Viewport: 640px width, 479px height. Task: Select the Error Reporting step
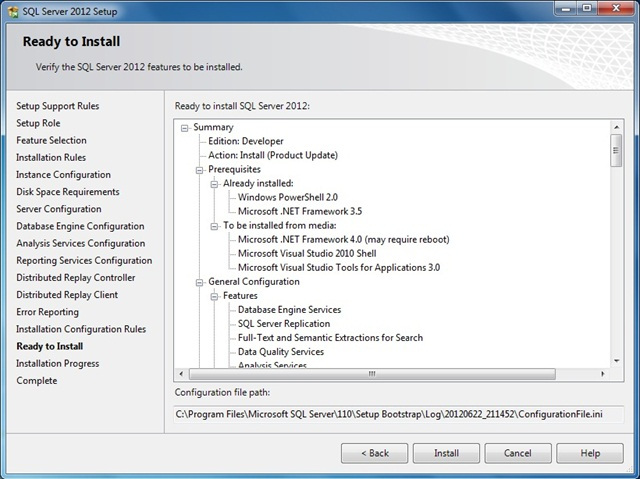(47, 312)
